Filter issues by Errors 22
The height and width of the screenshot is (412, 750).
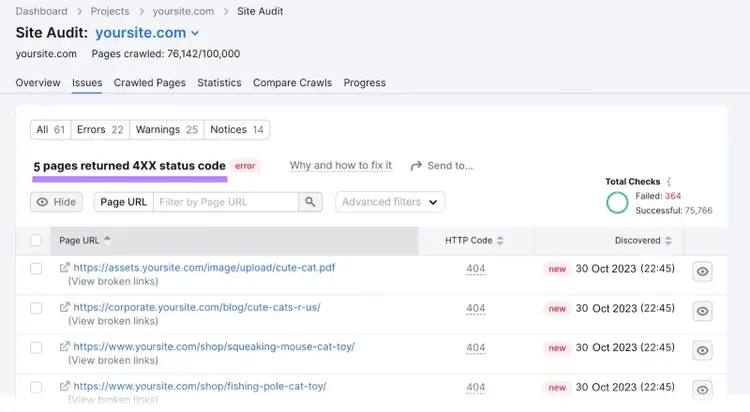[100, 130]
